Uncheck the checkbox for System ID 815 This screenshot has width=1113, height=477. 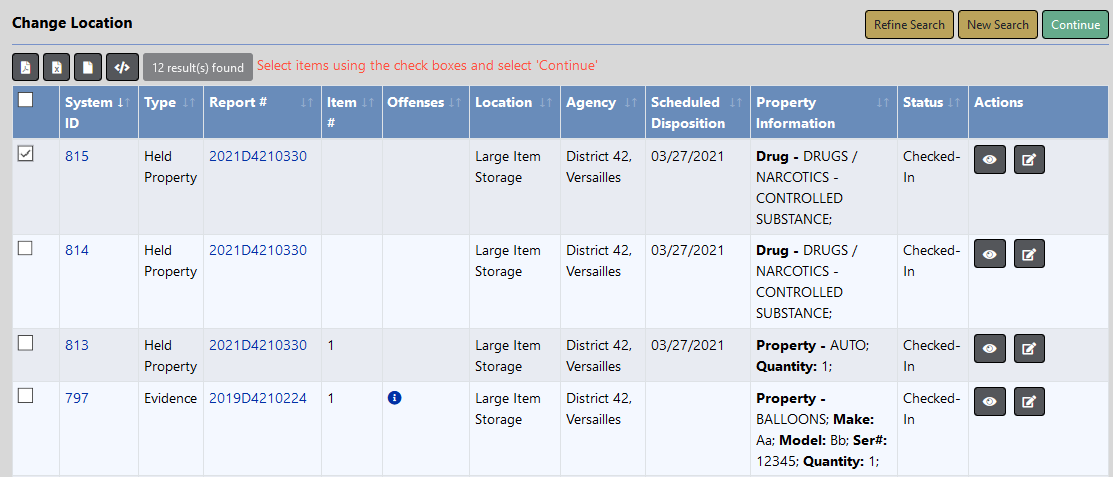coord(26,153)
